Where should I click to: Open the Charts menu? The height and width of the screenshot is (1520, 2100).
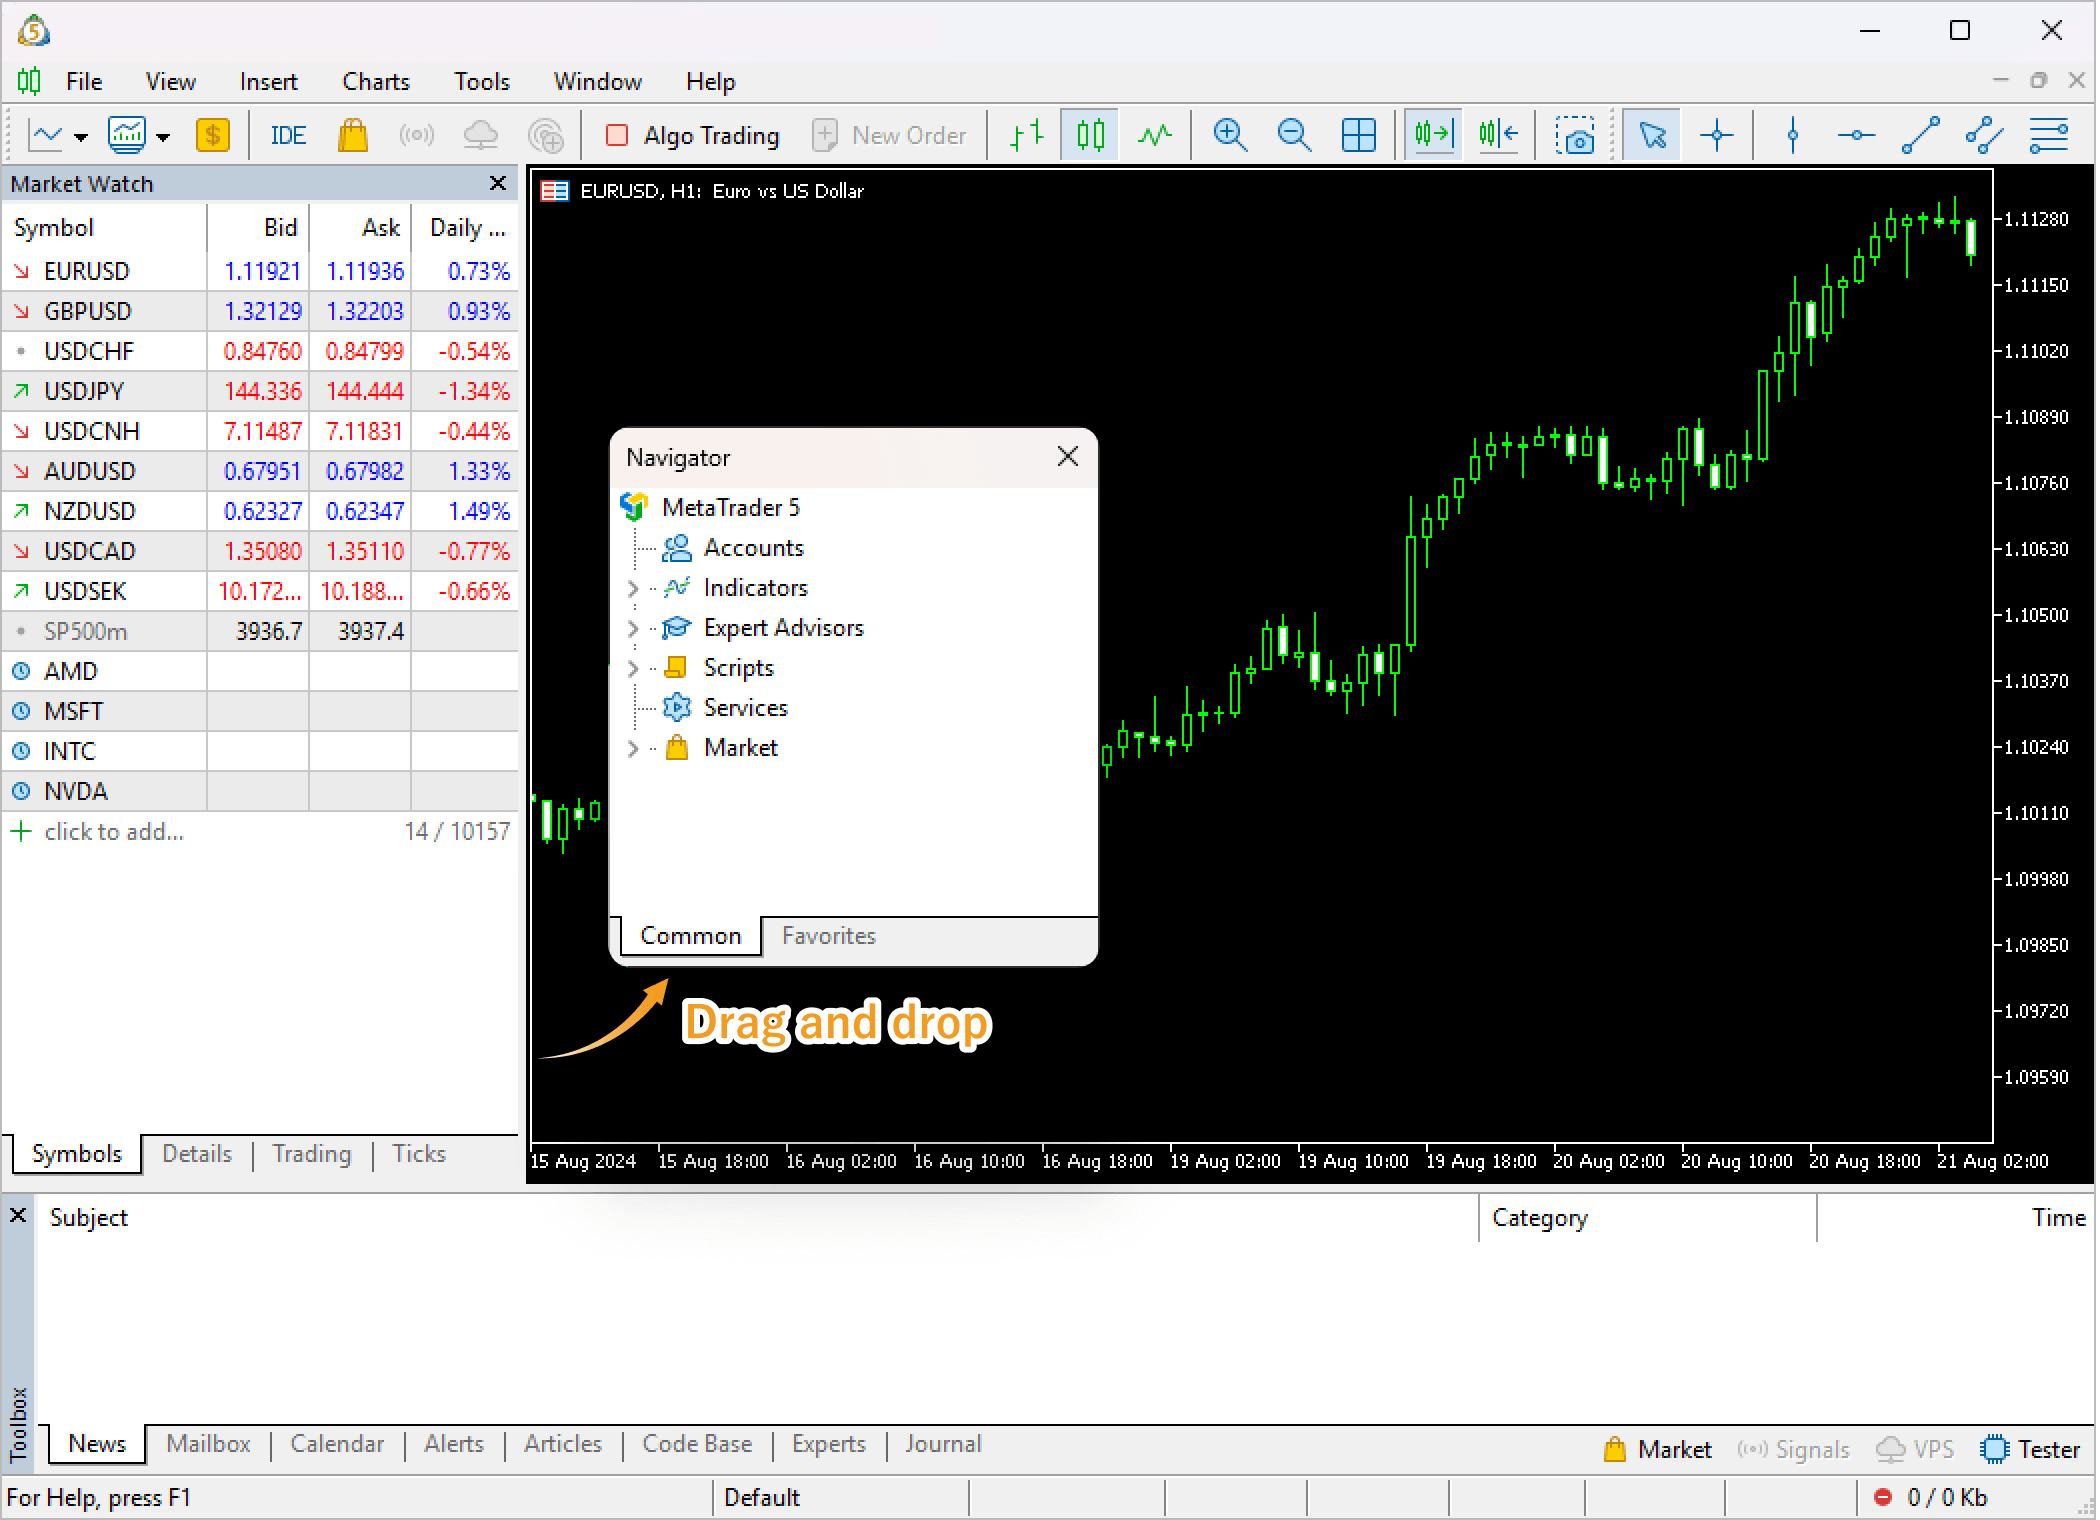point(376,82)
